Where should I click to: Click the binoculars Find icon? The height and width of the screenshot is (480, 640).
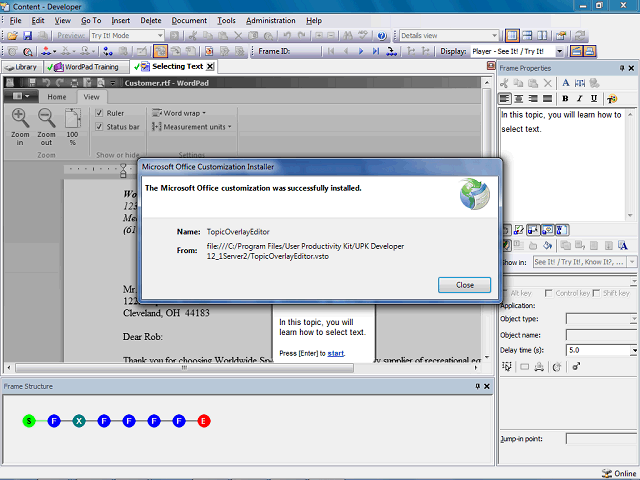point(348,36)
